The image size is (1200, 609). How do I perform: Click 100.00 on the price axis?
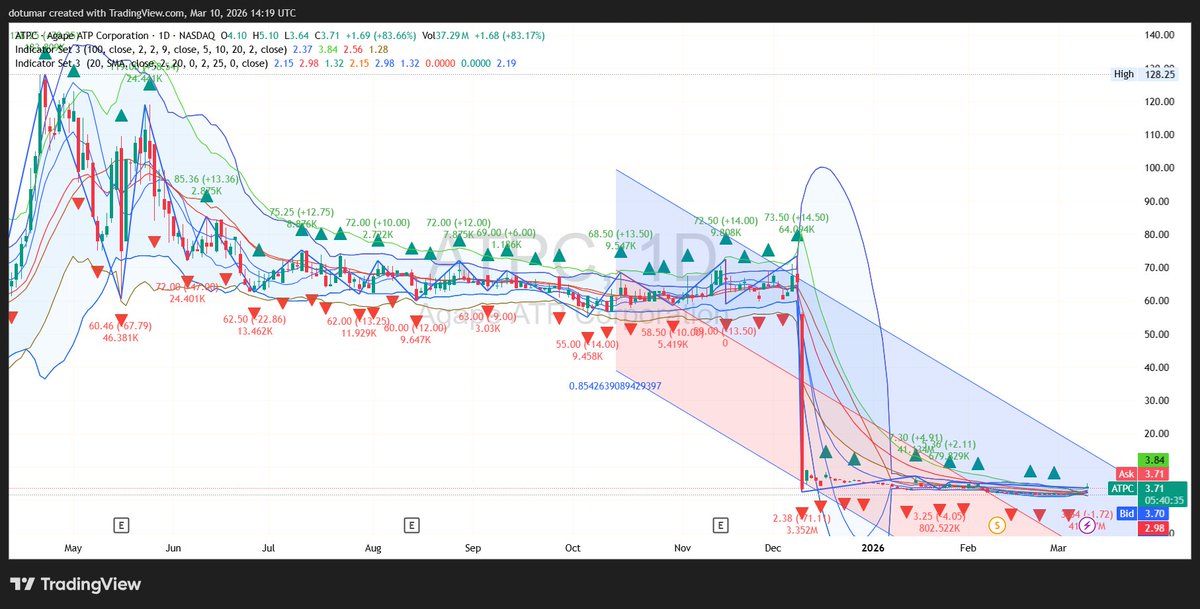click(x=1159, y=168)
